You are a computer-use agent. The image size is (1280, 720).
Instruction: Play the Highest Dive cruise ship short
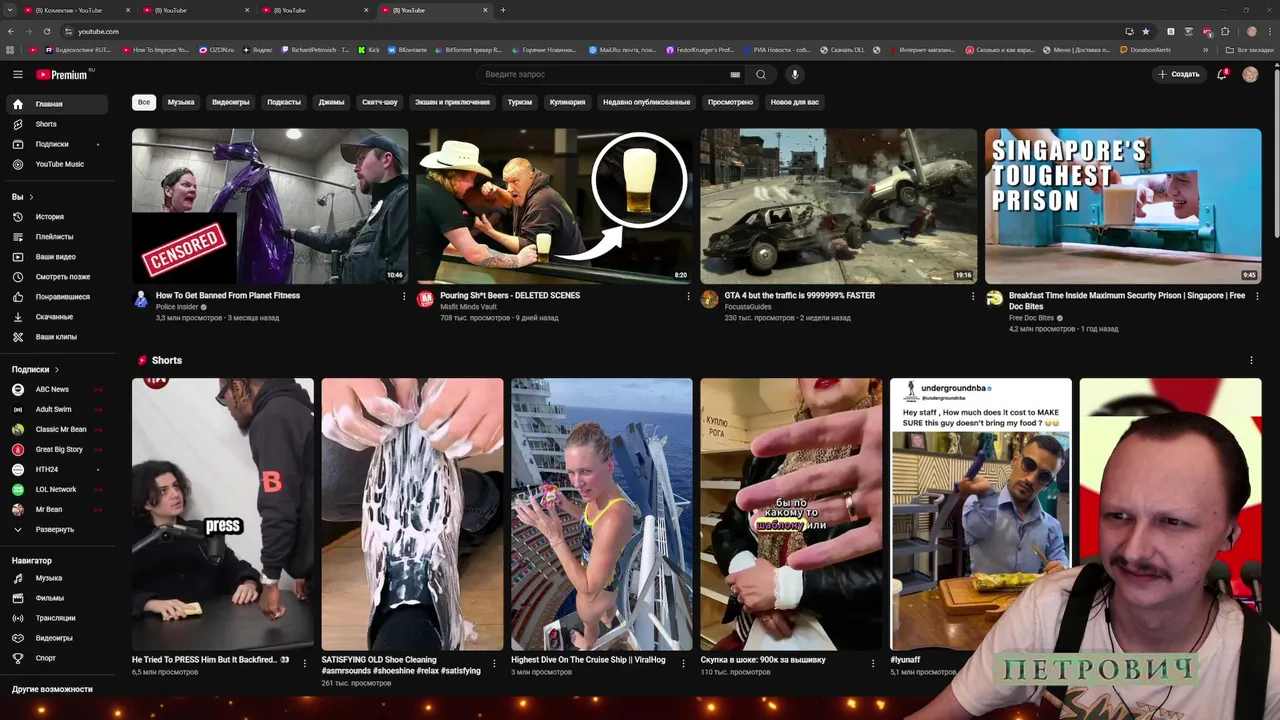pyautogui.click(x=601, y=514)
